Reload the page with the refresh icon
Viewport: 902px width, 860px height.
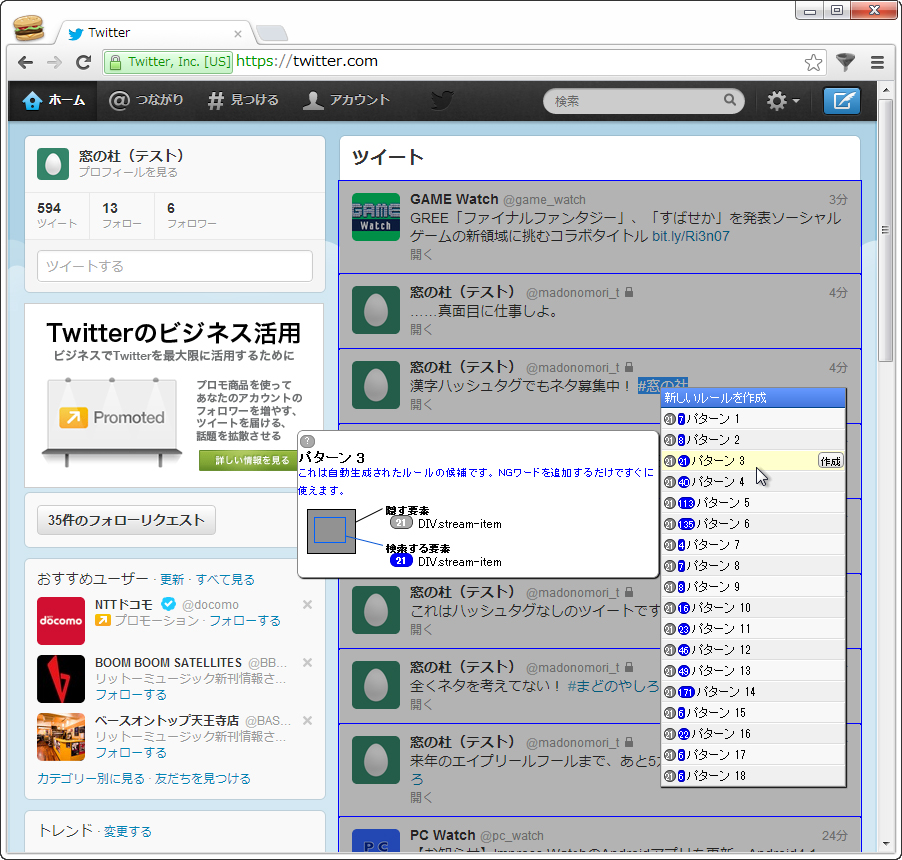(83, 62)
